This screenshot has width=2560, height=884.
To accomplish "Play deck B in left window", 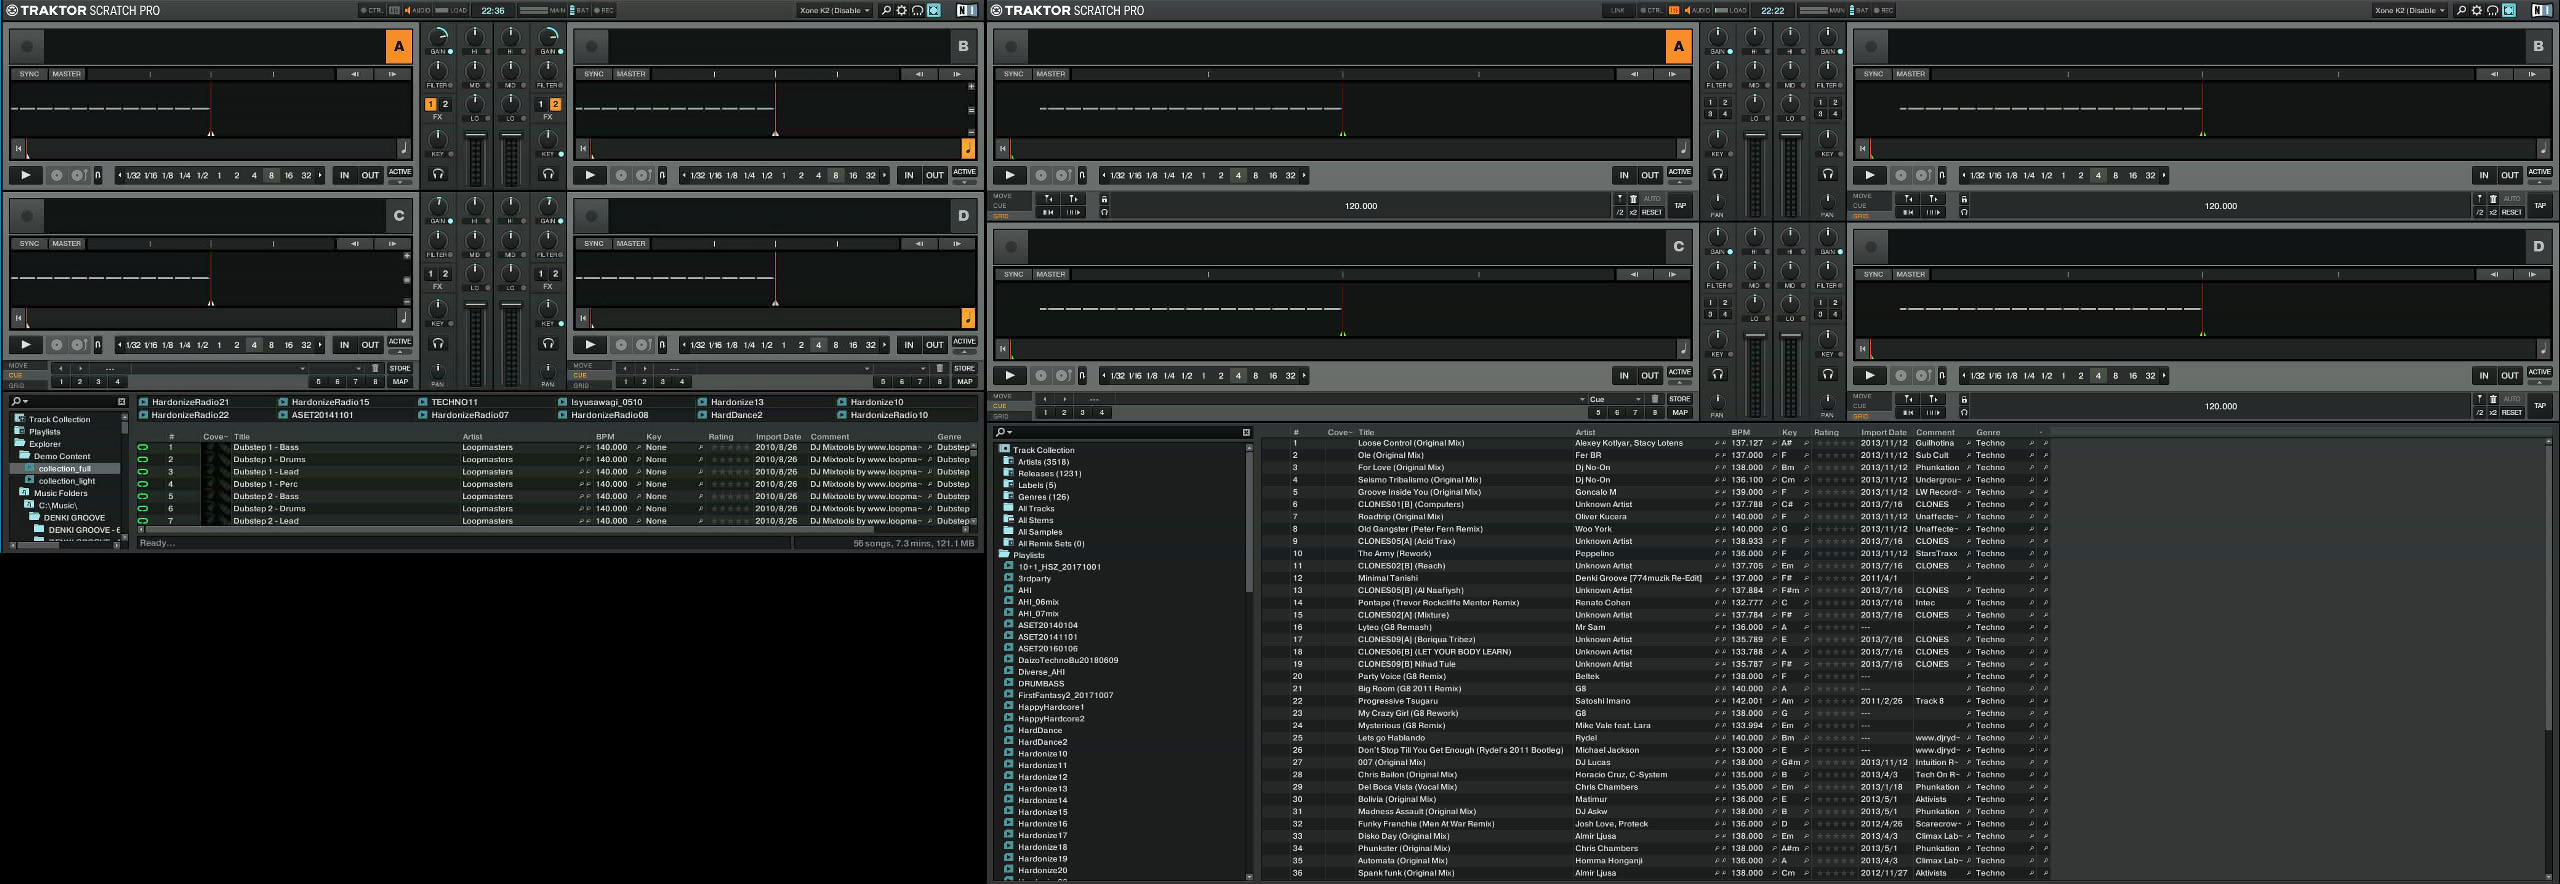I will (x=590, y=175).
